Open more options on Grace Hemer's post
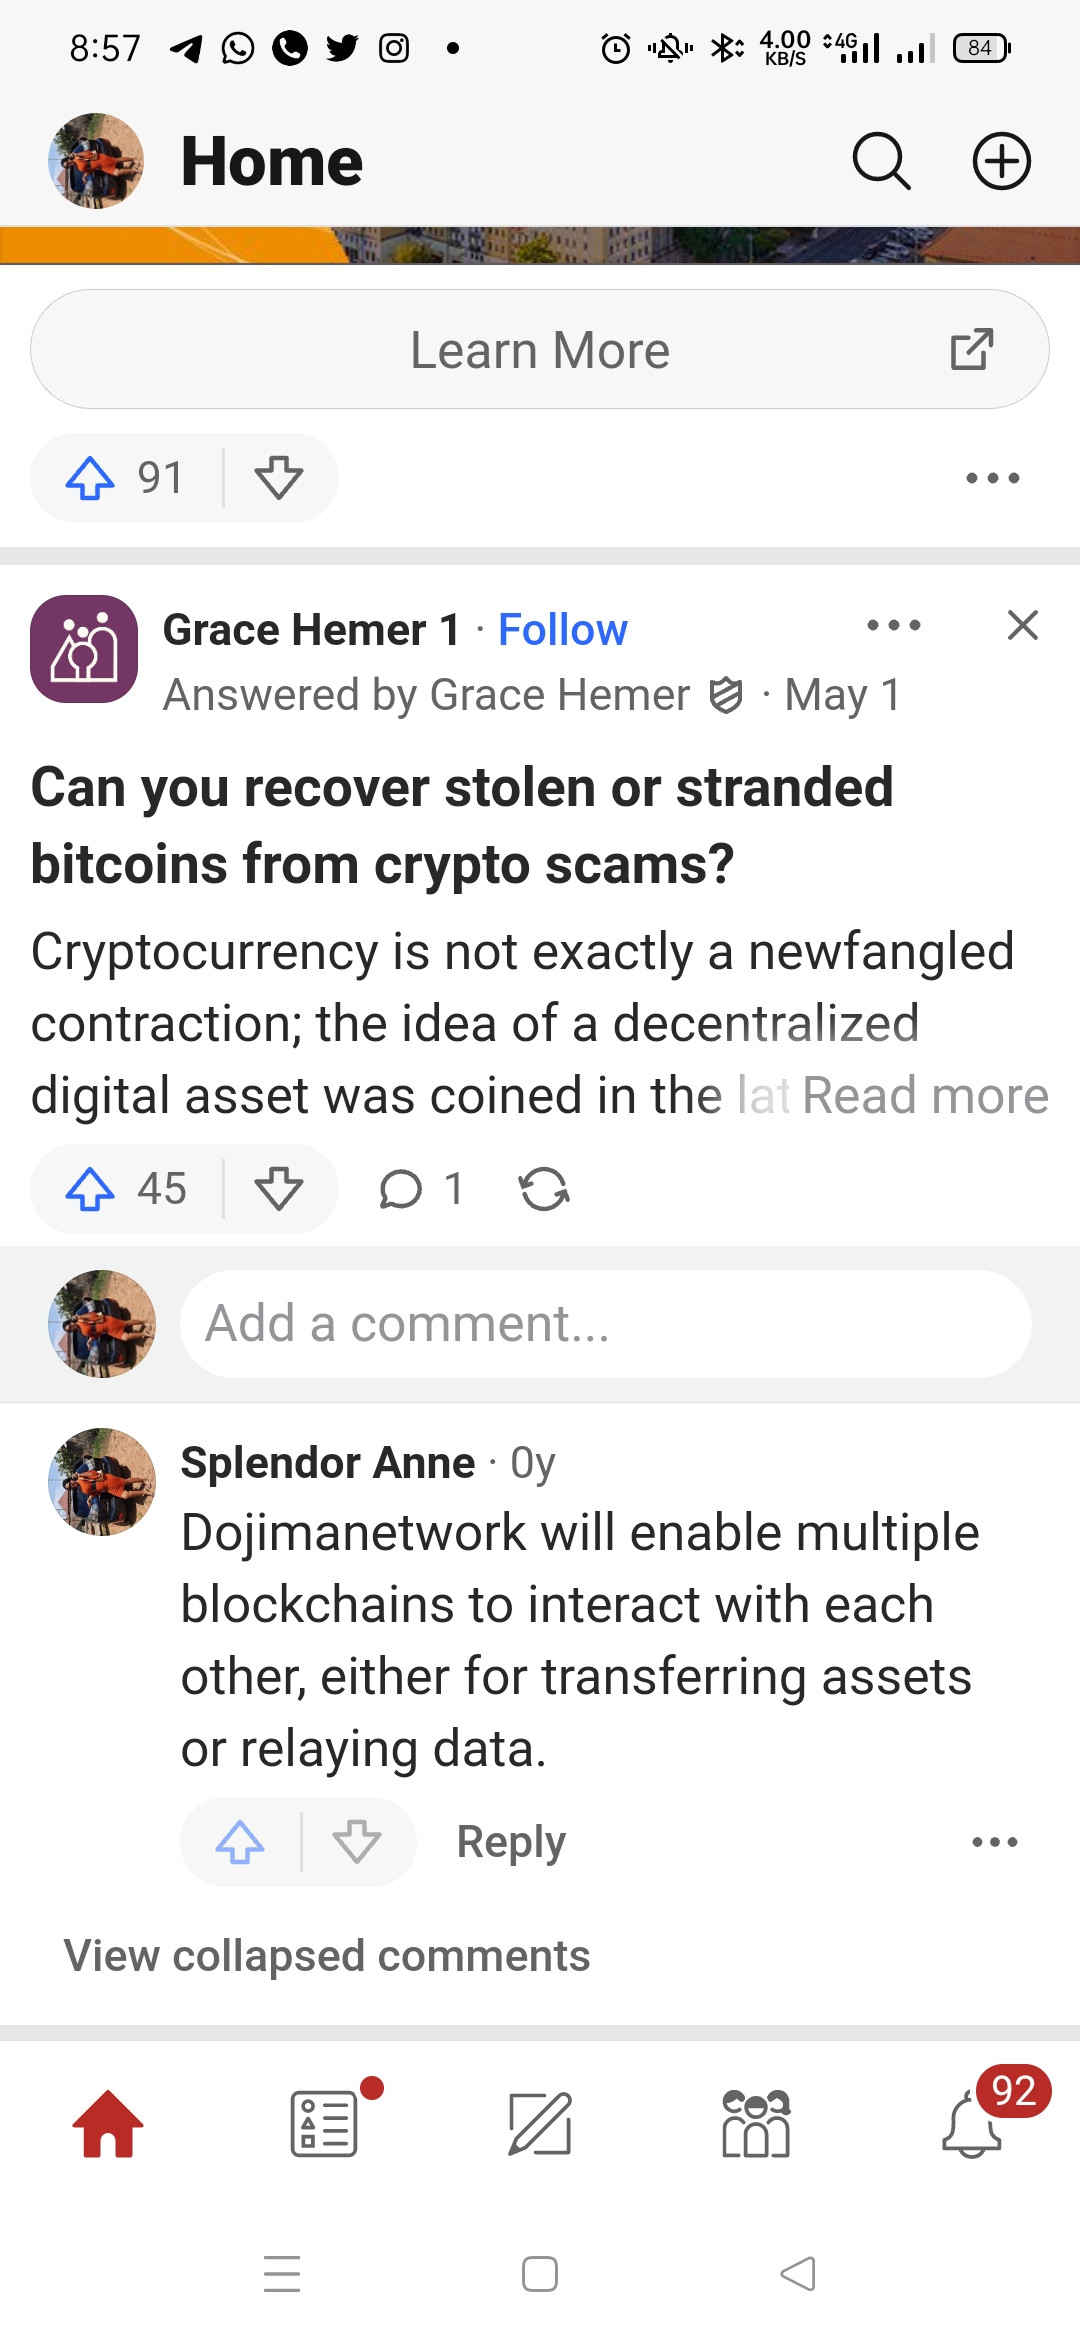Screen dimensions: 1080x2340 893,626
